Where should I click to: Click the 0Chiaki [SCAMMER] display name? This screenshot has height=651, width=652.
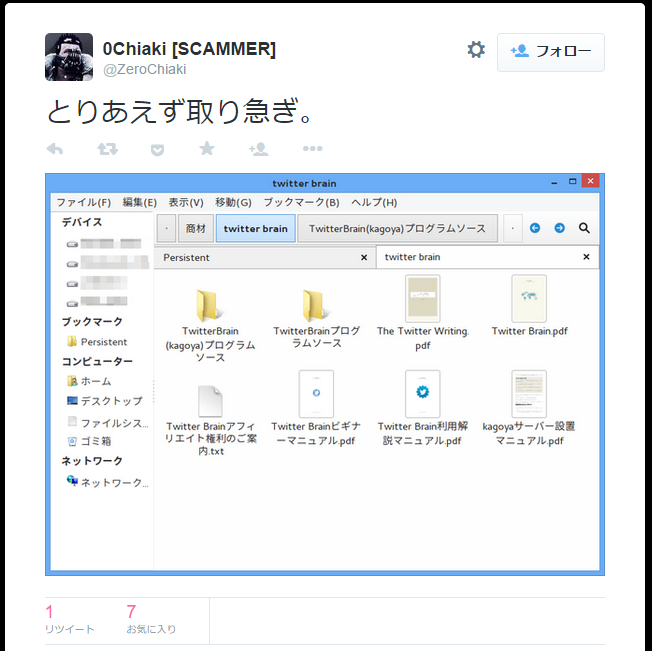189,49
